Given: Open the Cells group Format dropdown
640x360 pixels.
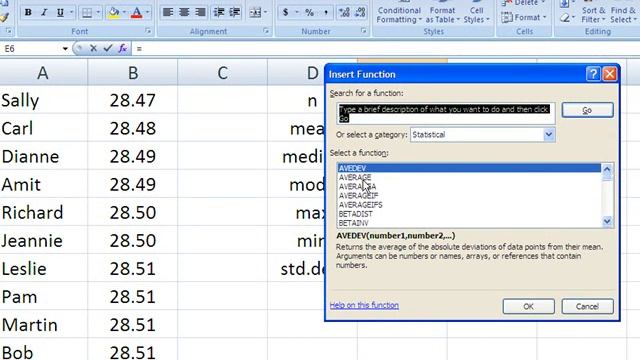Looking at the screenshot, I should click(524, 18).
